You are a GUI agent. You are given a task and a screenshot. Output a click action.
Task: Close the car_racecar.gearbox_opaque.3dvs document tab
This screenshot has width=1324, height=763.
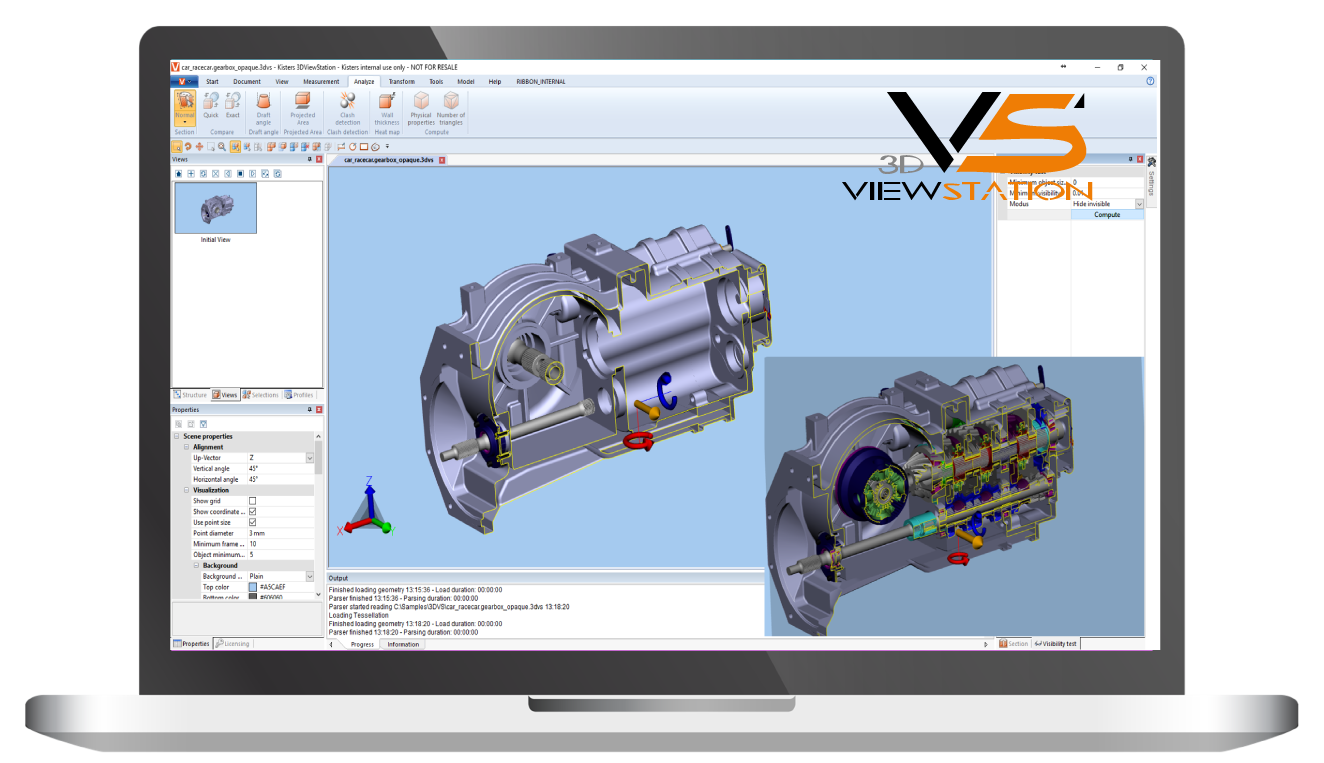[442, 160]
